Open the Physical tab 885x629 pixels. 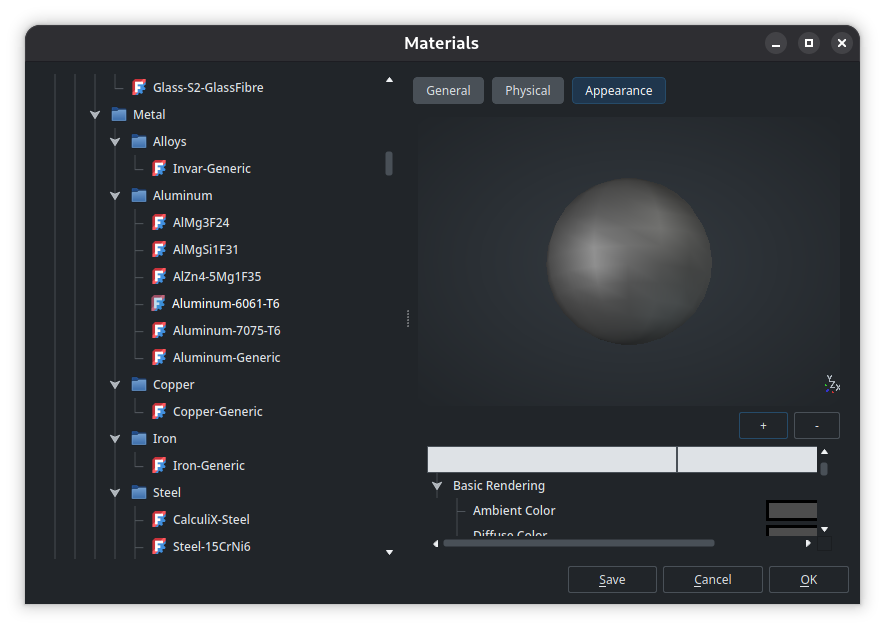pos(527,90)
